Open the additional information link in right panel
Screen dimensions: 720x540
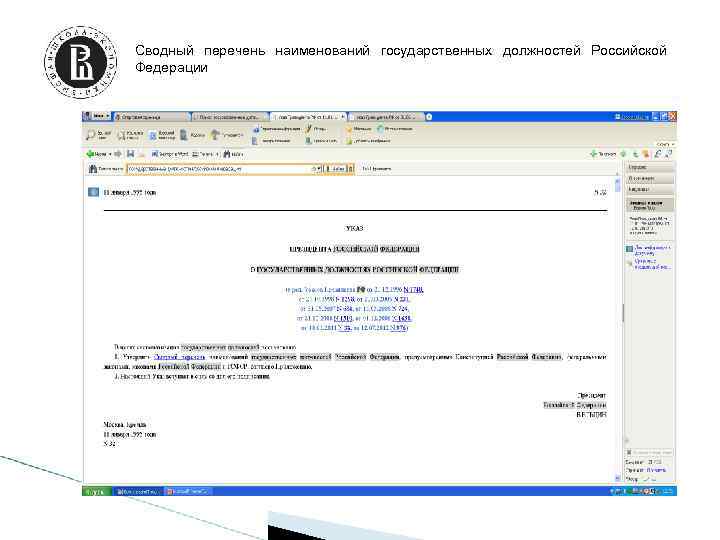(652, 250)
